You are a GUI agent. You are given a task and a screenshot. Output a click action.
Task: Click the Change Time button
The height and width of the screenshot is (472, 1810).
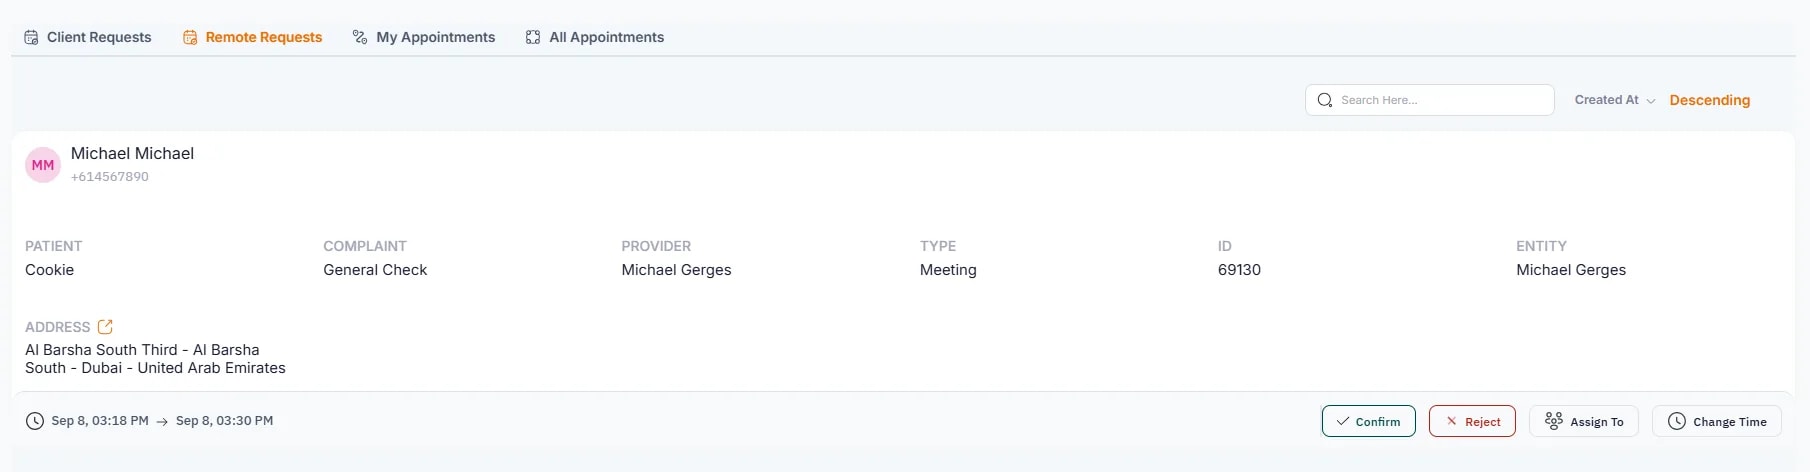[x=1717, y=421]
